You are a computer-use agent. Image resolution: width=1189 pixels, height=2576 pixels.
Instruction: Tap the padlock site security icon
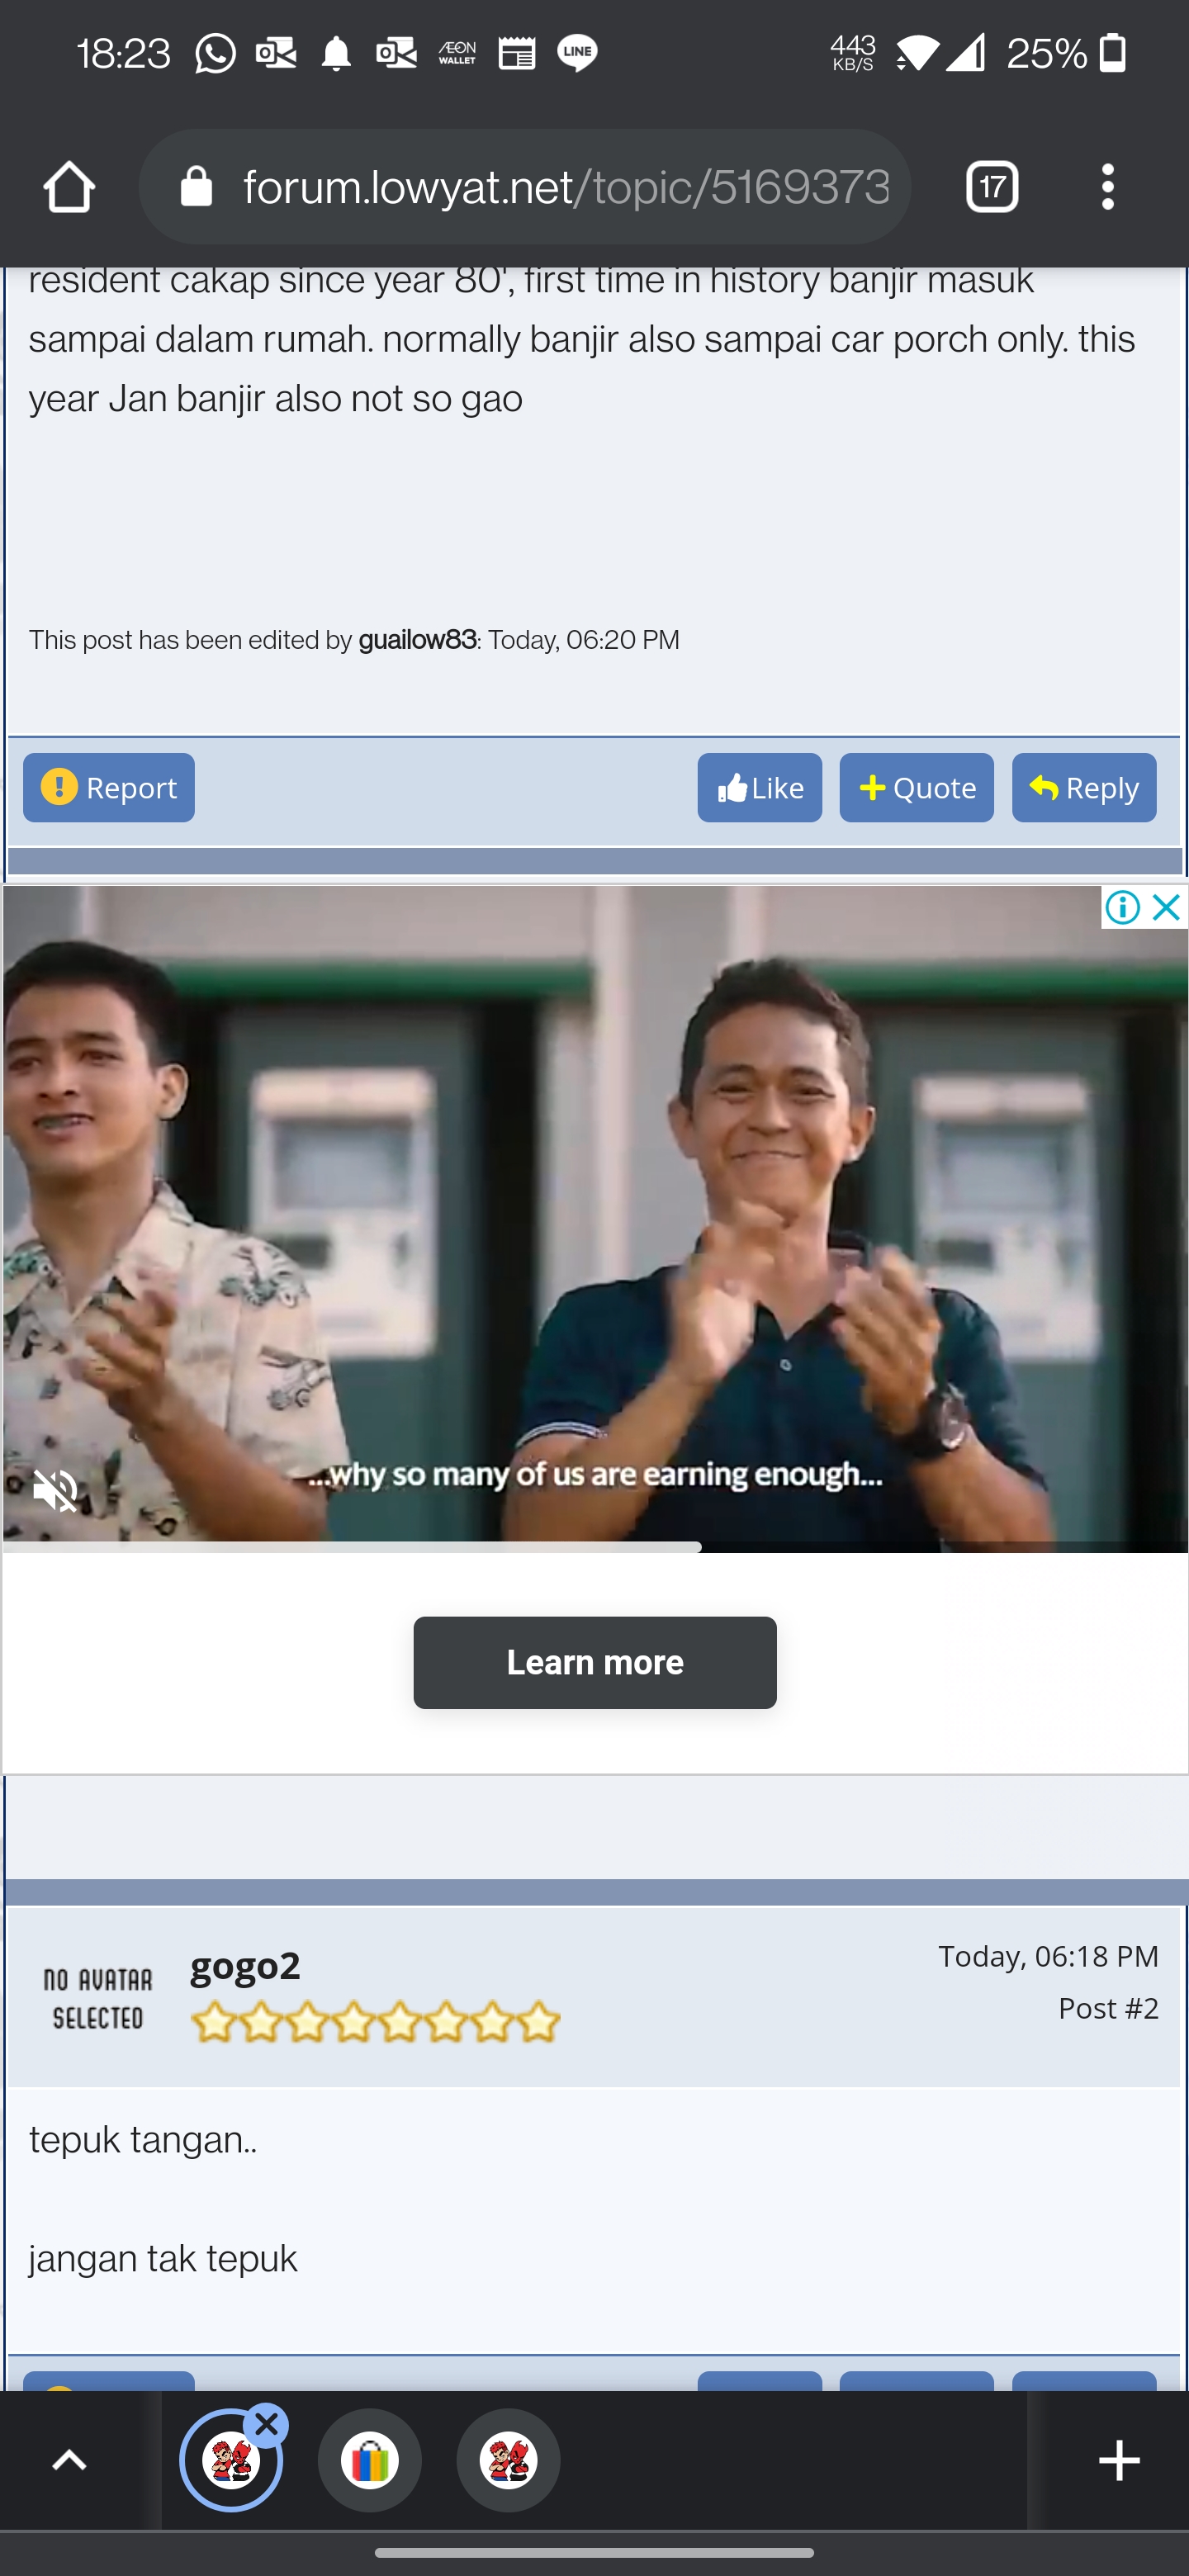pos(196,187)
